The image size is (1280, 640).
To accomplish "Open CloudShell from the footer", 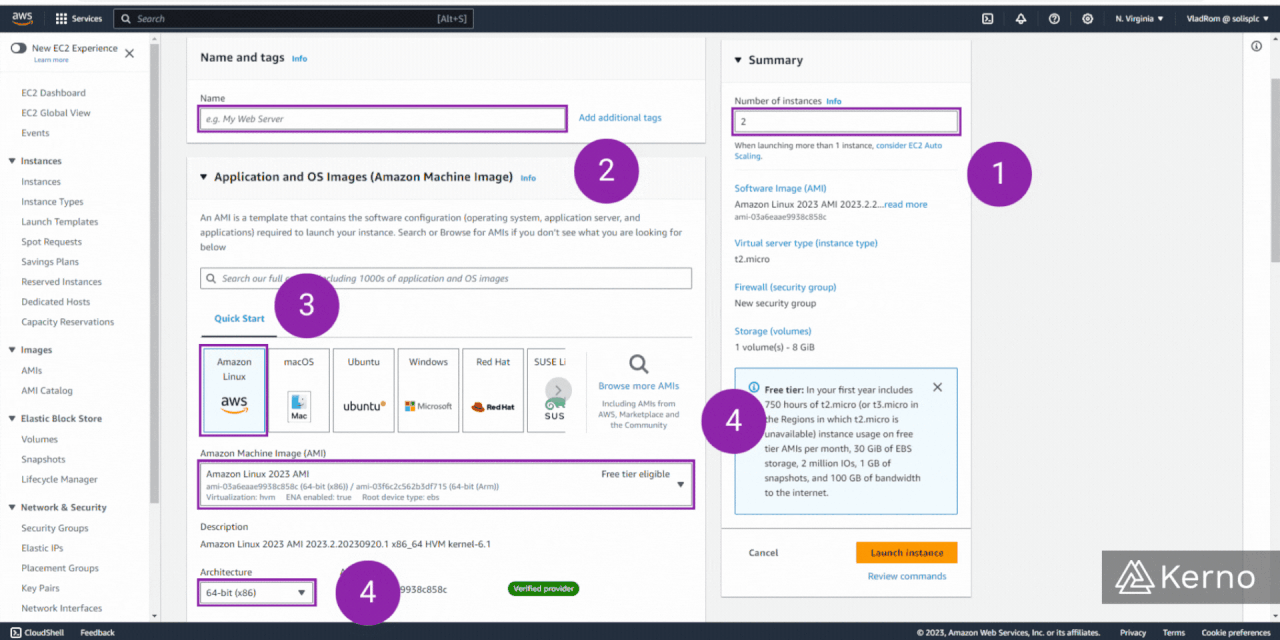I will click(x=37, y=632).
